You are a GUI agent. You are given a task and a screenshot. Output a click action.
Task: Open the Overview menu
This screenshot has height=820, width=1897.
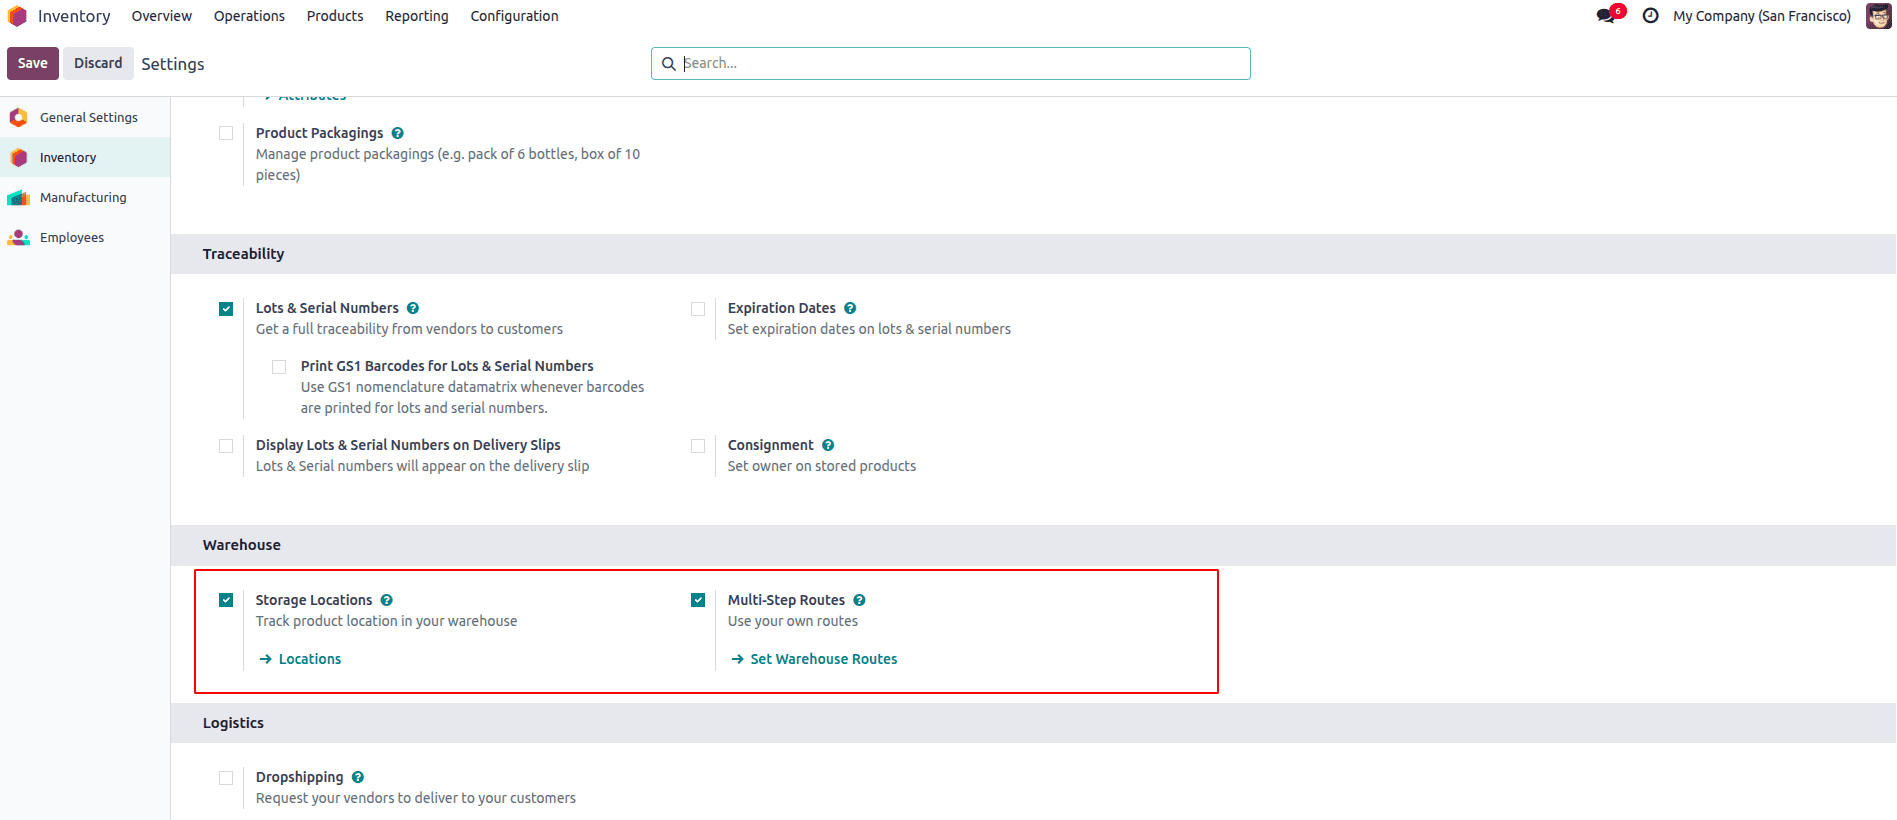point(162,16)
